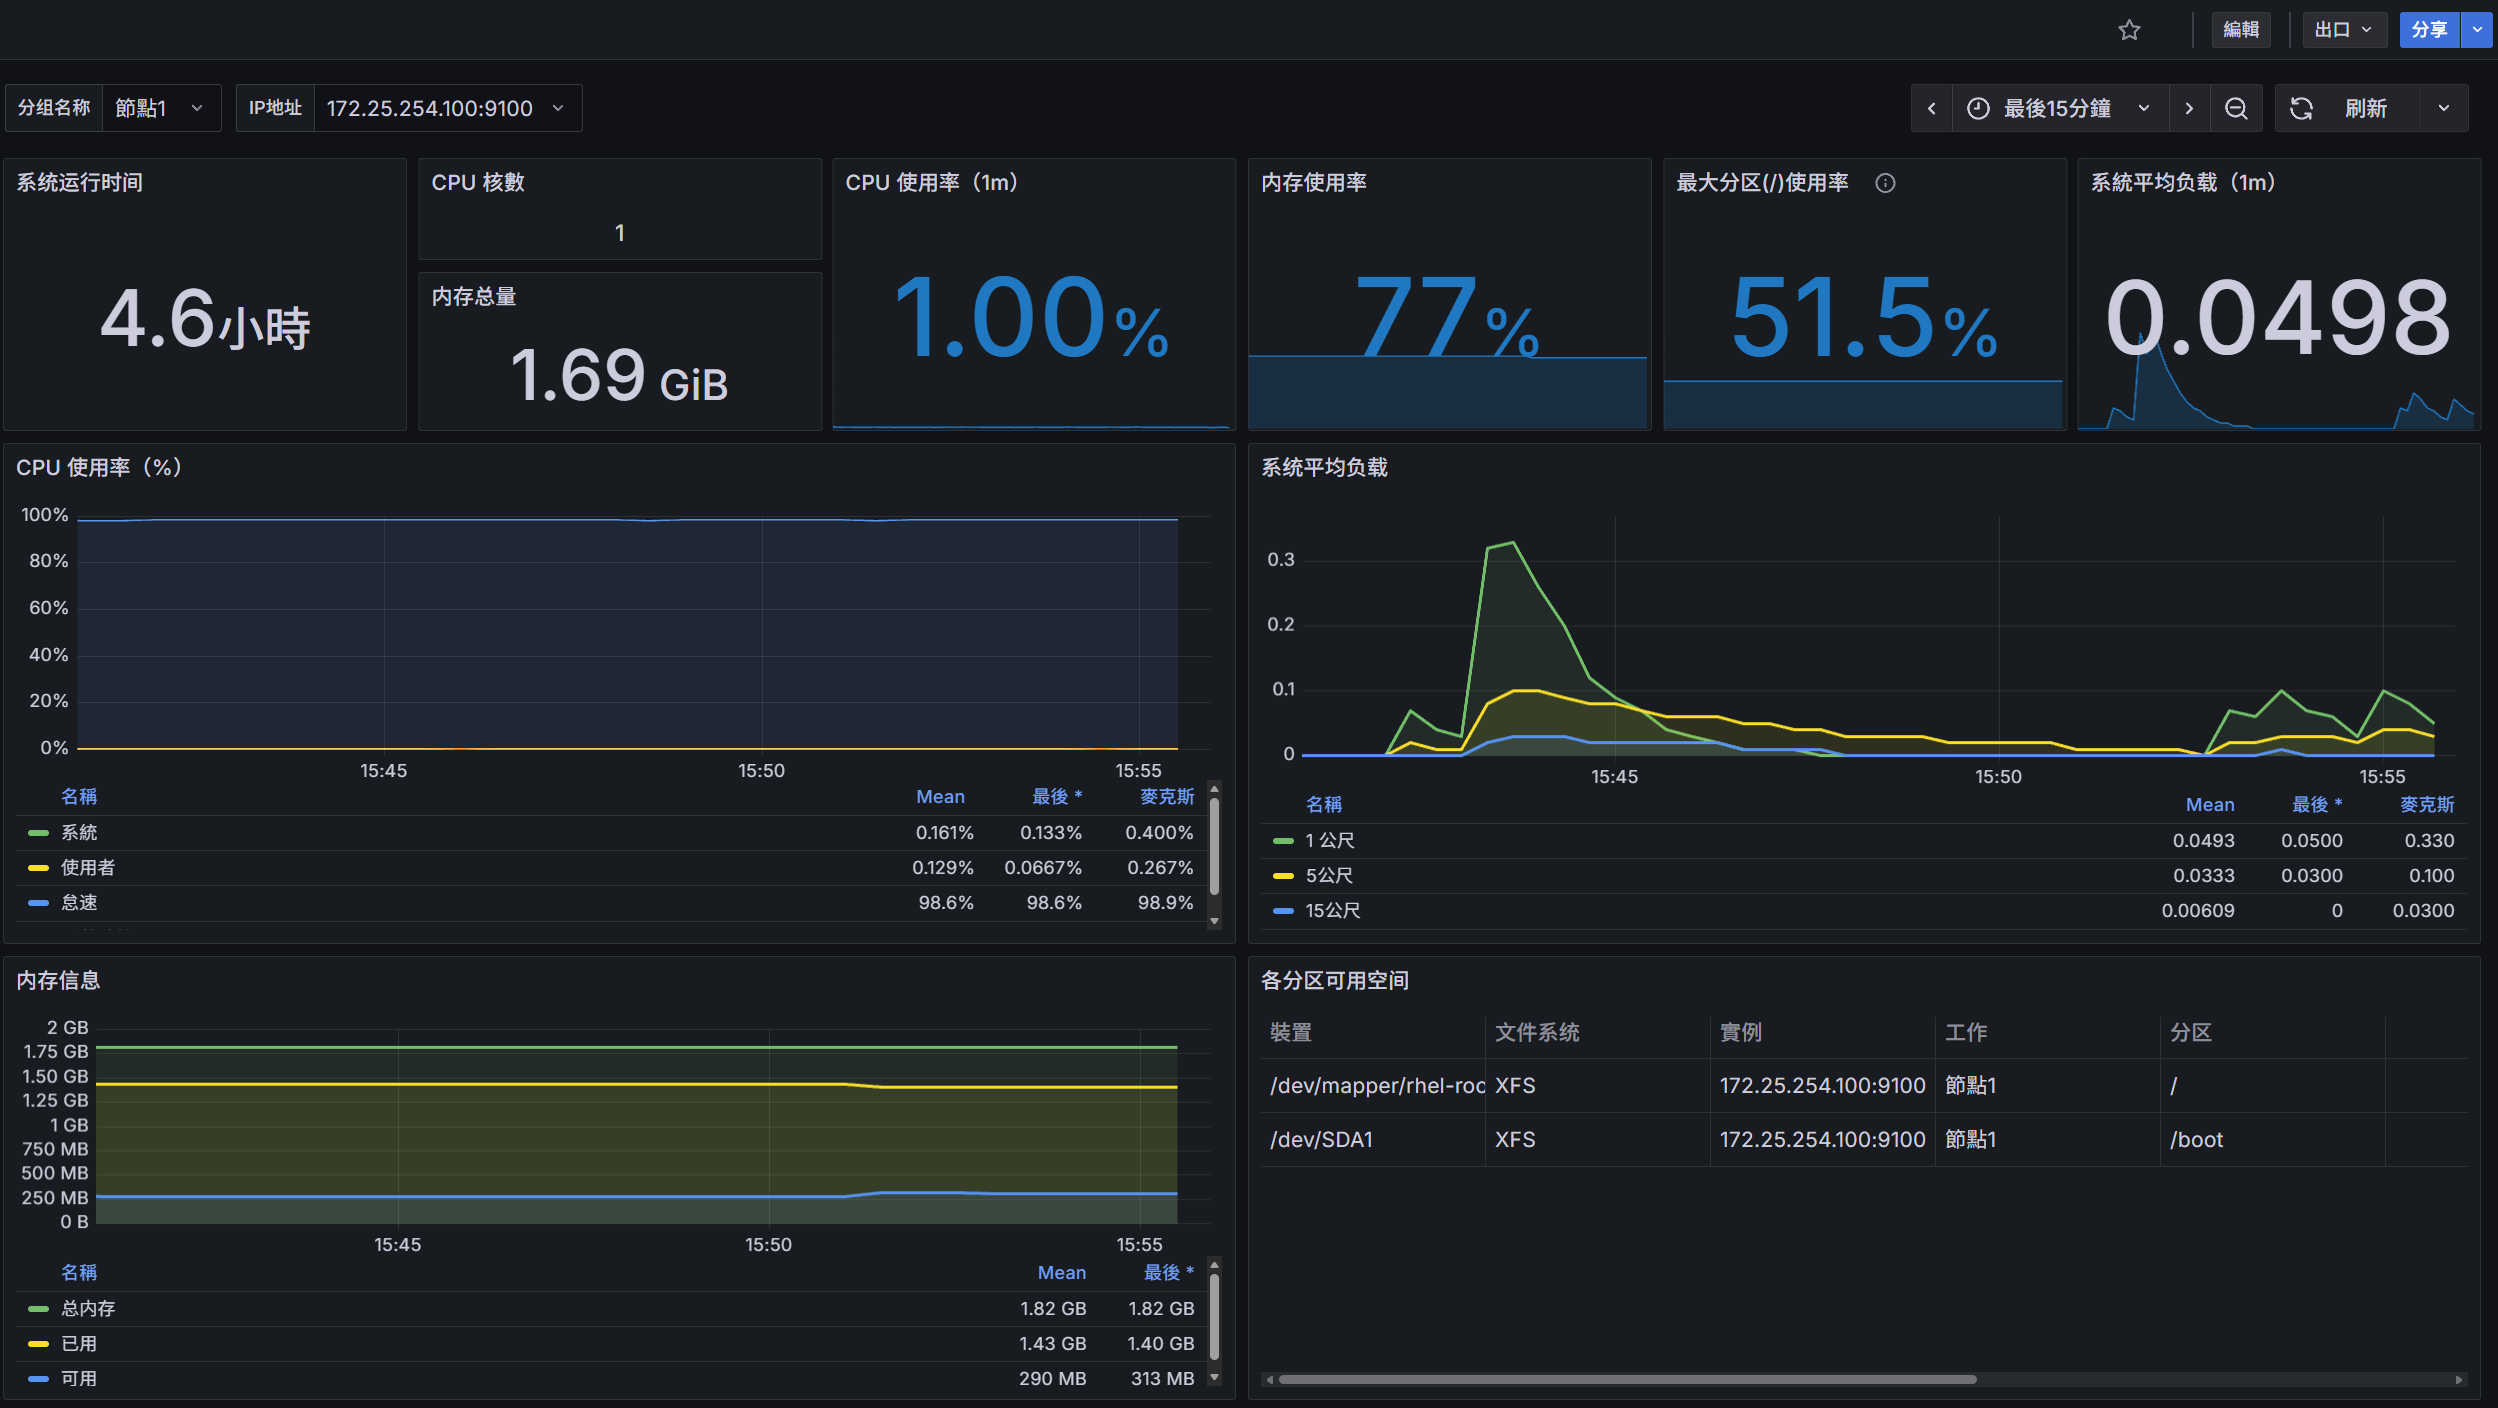2498x1408 pixels.
Task: Click the clock icon in time picker
Action: (1978, 108)
